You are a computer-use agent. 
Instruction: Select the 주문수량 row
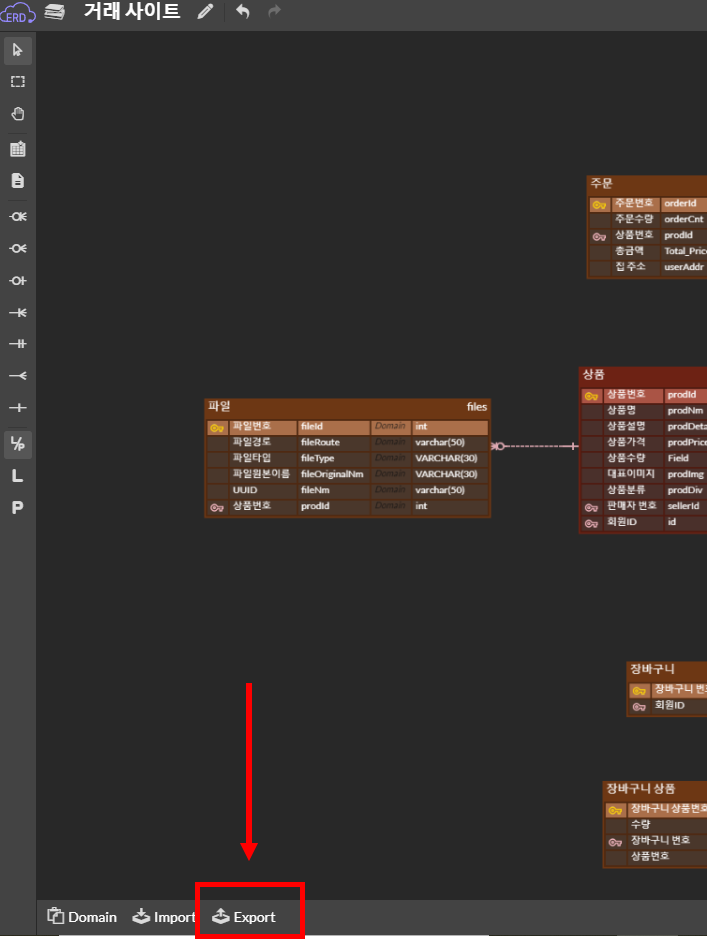(648, 219)
